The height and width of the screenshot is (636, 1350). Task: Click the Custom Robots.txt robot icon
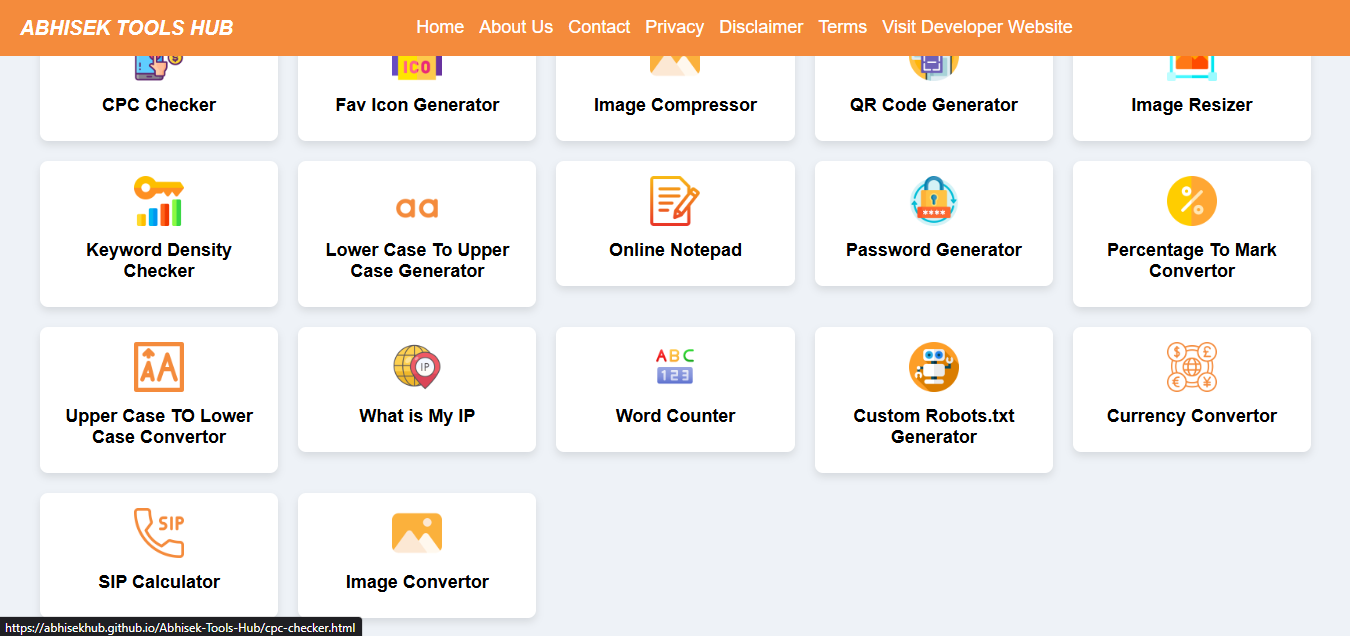pos(933,367)
